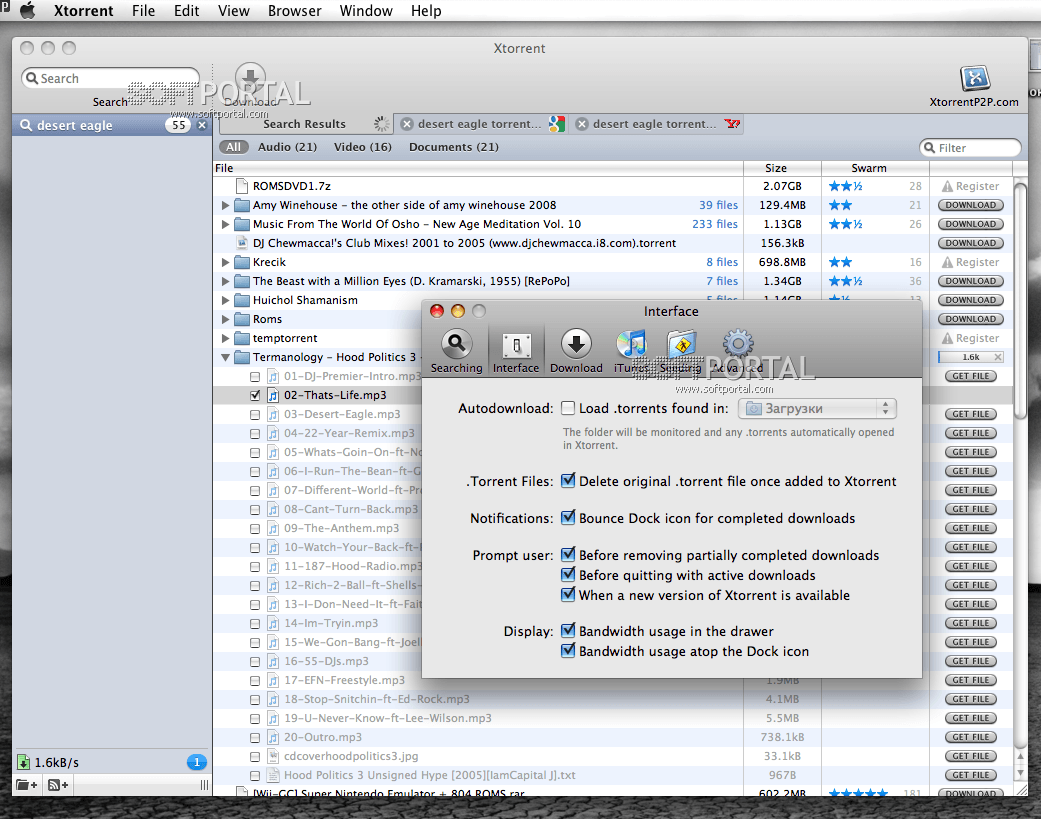This screenshot has height=819, width=1041.
Task: Click the ROMSDVD1.7z file icon
Action: click(242, 186)
